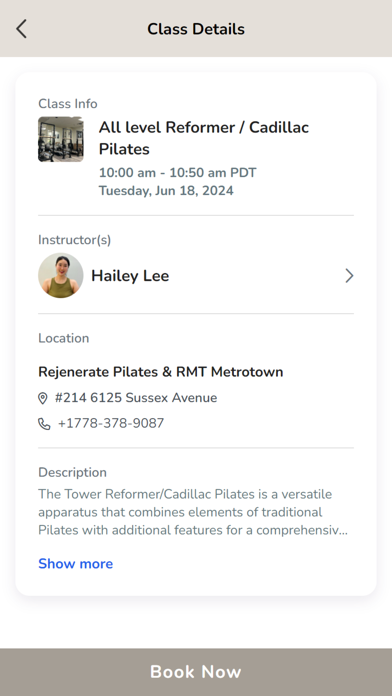This screenshot has height=696, width=392.
Task: Tap the truncated description paragraph text
Action: click(193, 512)
